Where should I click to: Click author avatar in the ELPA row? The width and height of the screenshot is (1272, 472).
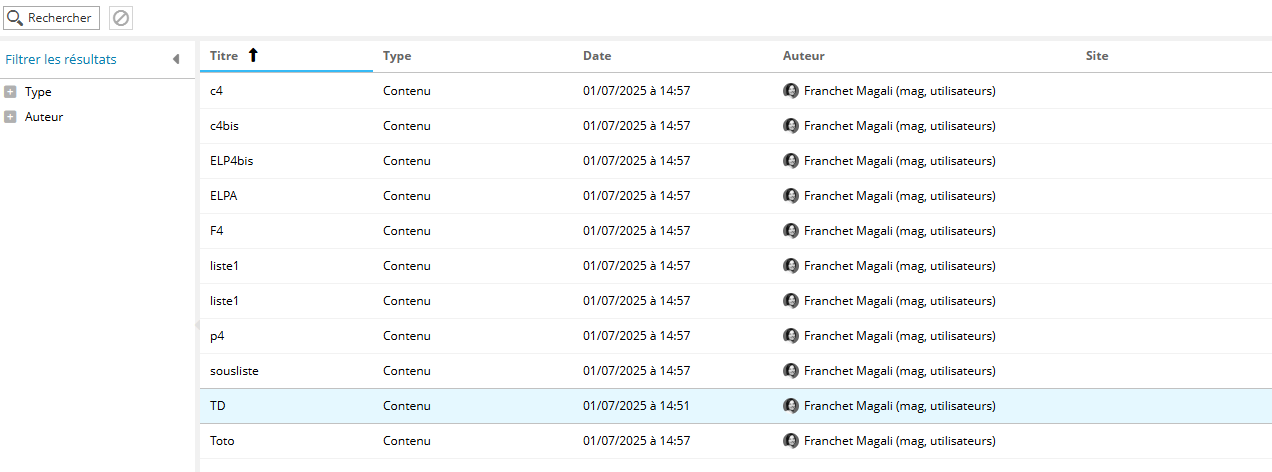(x=791, y=196)
